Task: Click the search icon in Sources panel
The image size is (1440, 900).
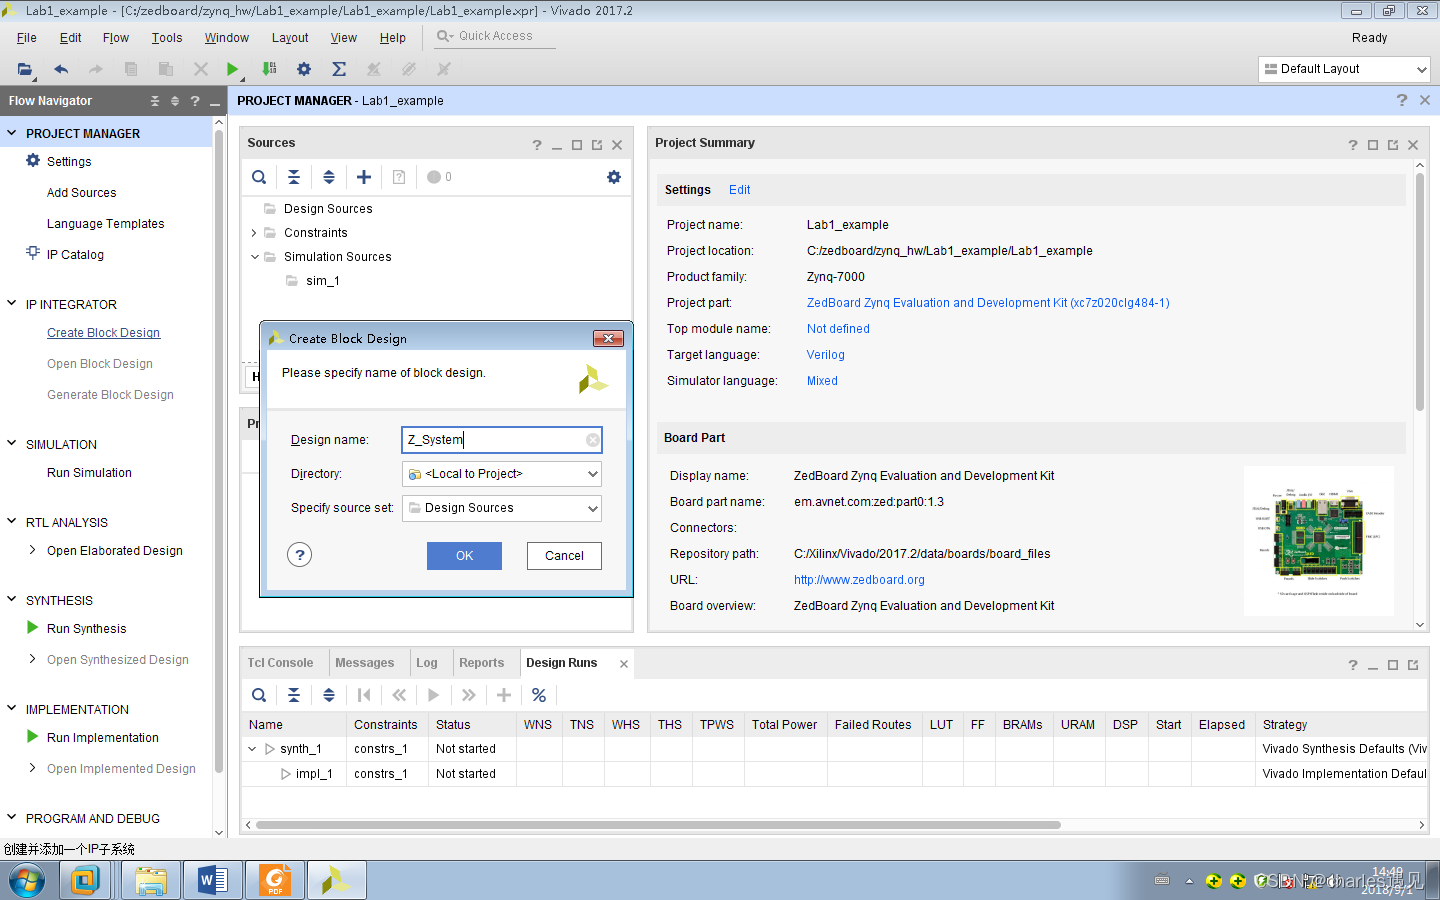Action: (259, 177)
